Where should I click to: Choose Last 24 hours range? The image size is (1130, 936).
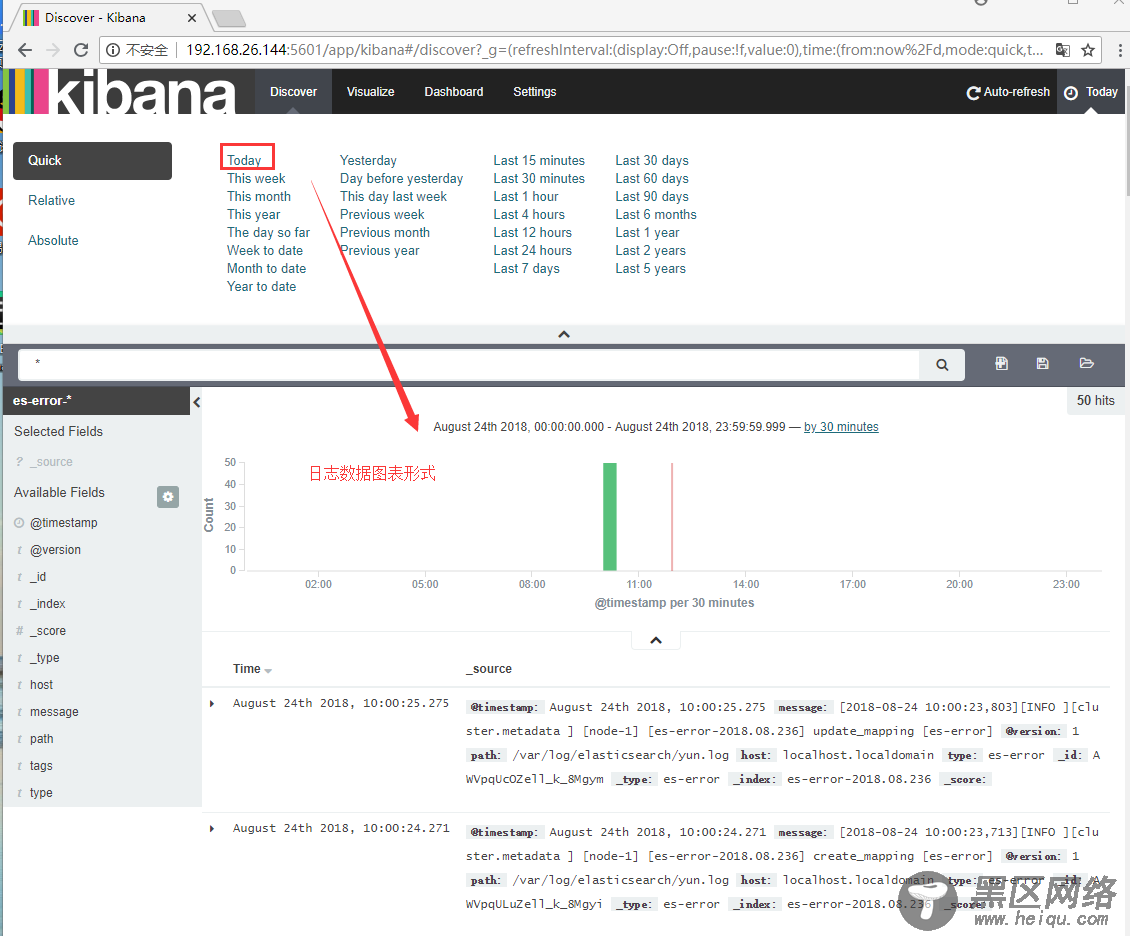pos(533,250)
